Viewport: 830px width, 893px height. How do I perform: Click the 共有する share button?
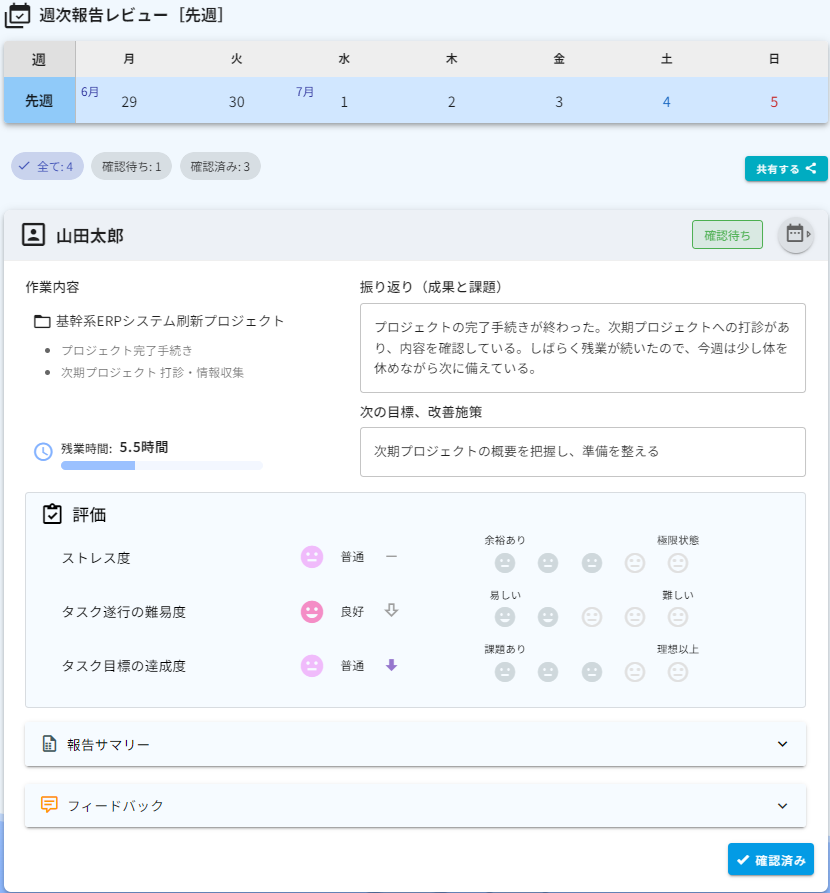click(786, 169)
